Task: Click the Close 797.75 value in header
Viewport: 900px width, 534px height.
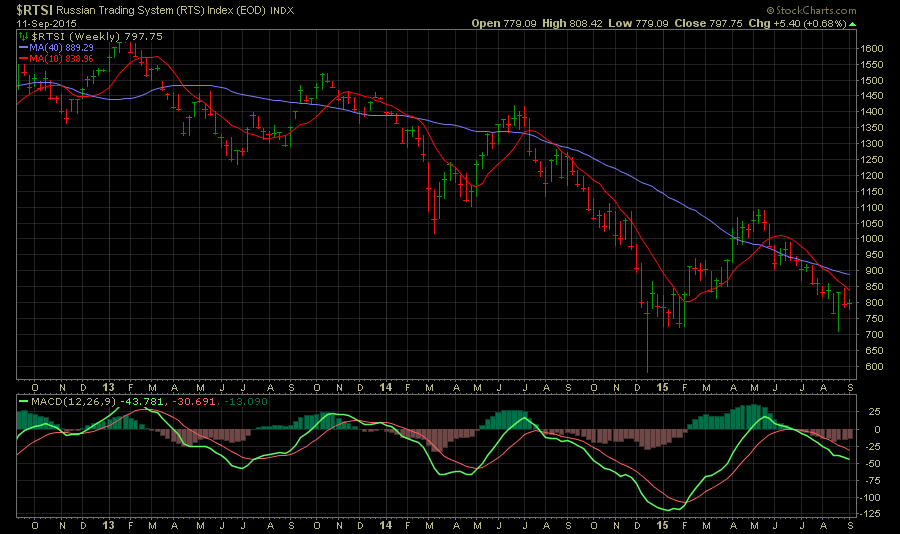Action: tap(708, 24)
